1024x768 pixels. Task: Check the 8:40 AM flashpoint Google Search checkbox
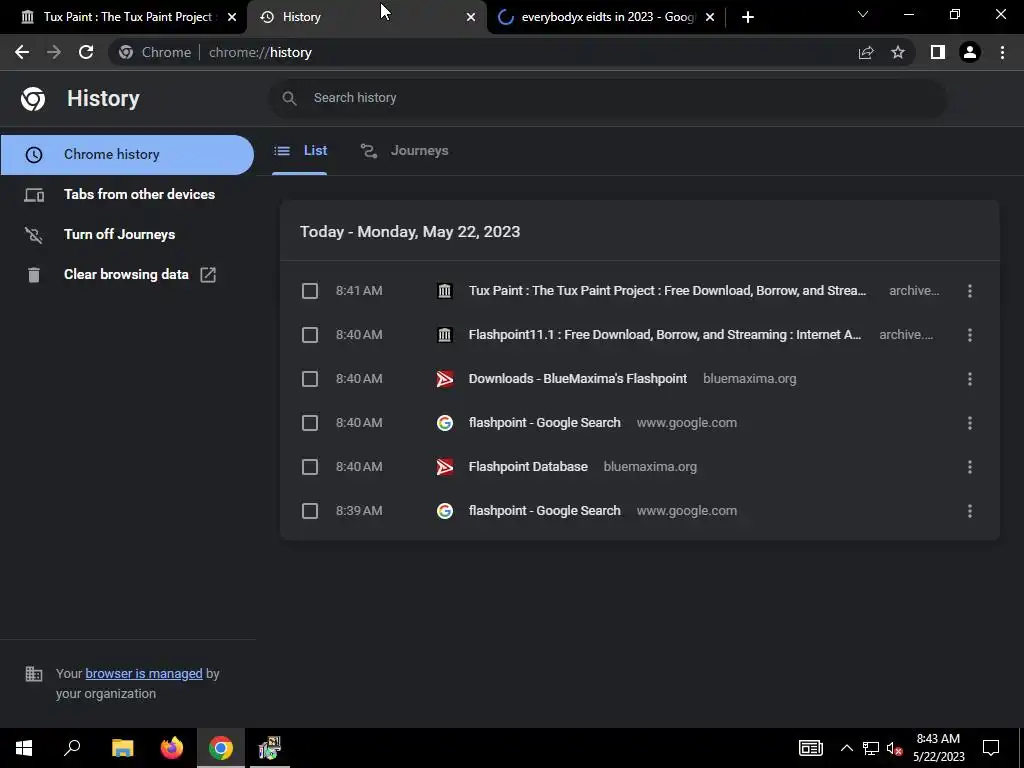coord(310,423)
